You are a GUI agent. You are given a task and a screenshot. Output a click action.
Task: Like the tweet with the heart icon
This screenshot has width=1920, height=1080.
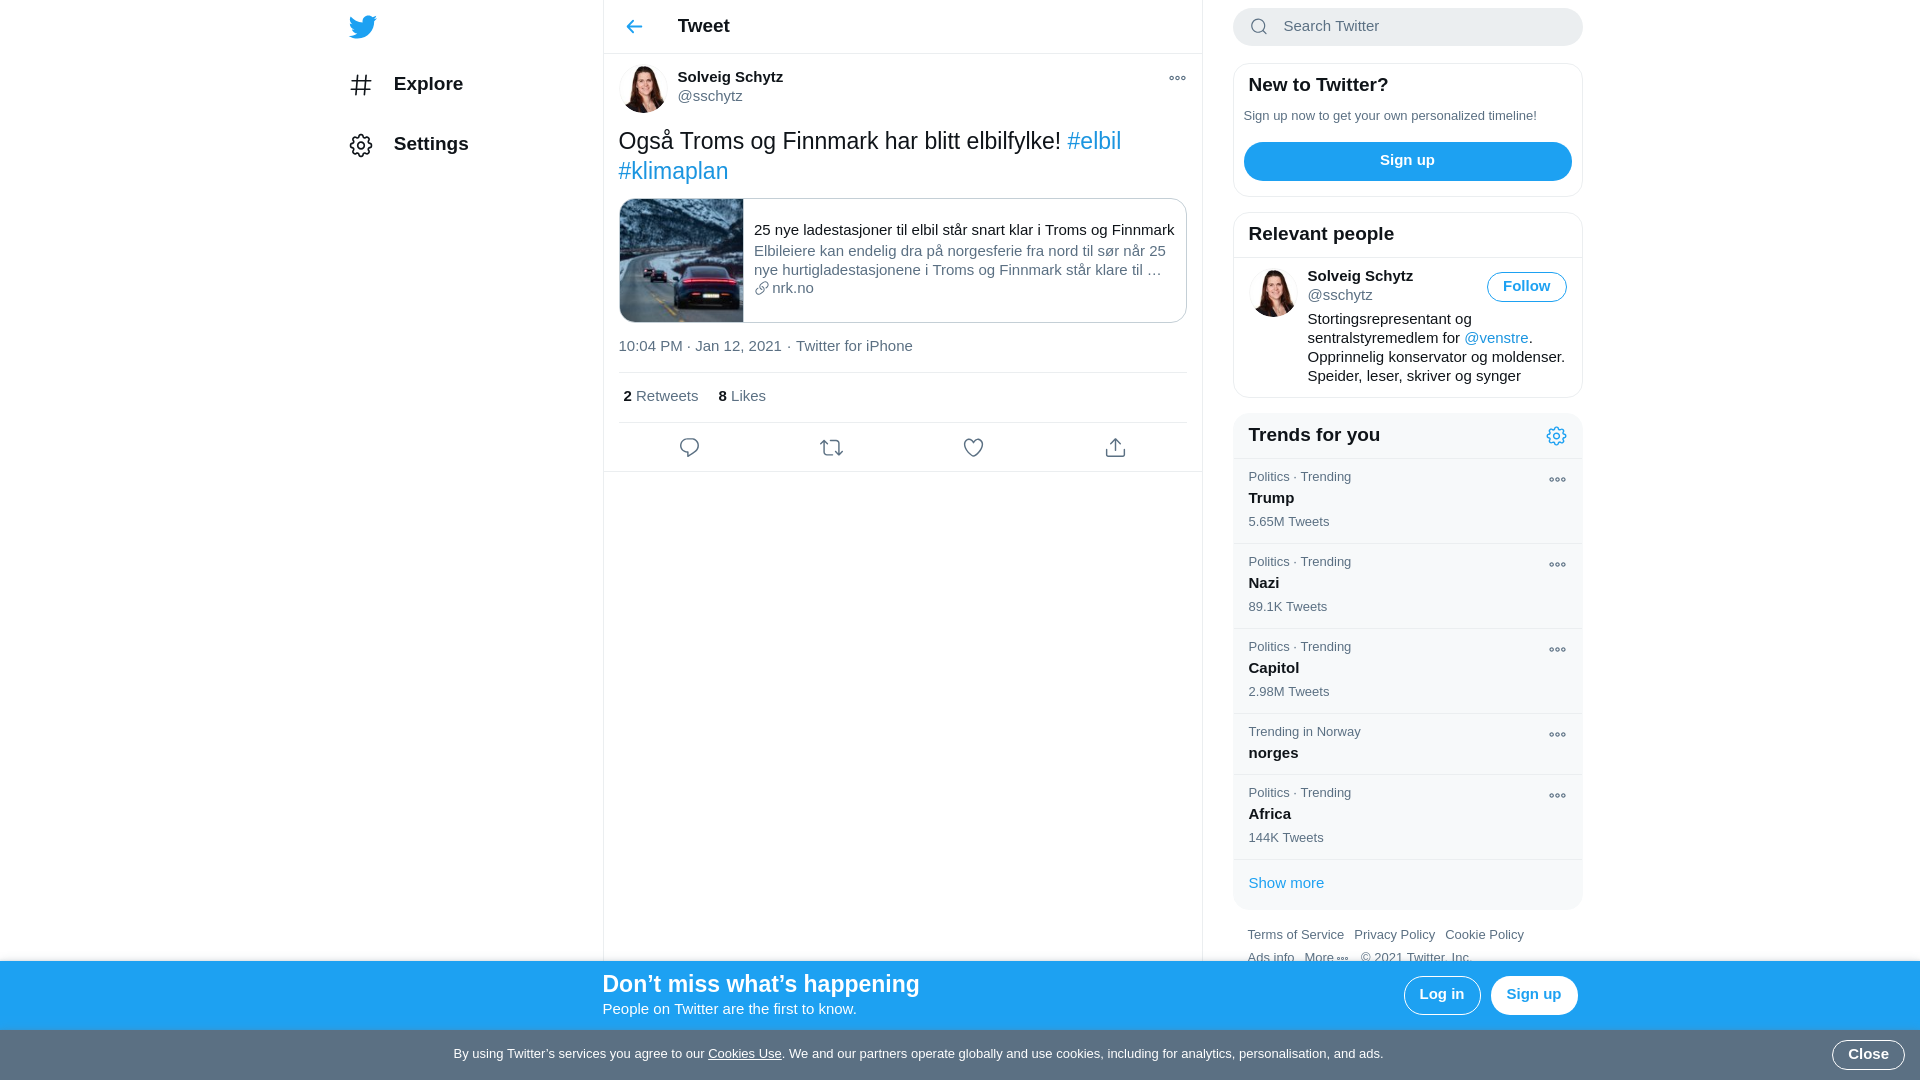tap(973, 448)
